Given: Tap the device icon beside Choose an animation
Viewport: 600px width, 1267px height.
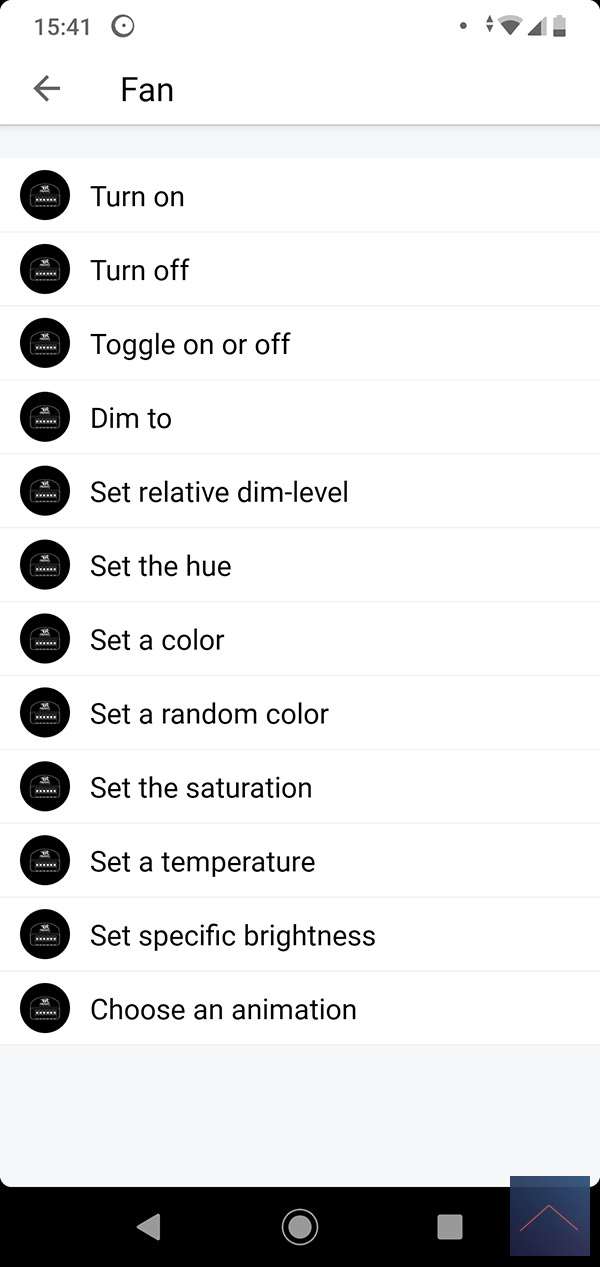Looking at the screenshot, I should (45, 1010).
